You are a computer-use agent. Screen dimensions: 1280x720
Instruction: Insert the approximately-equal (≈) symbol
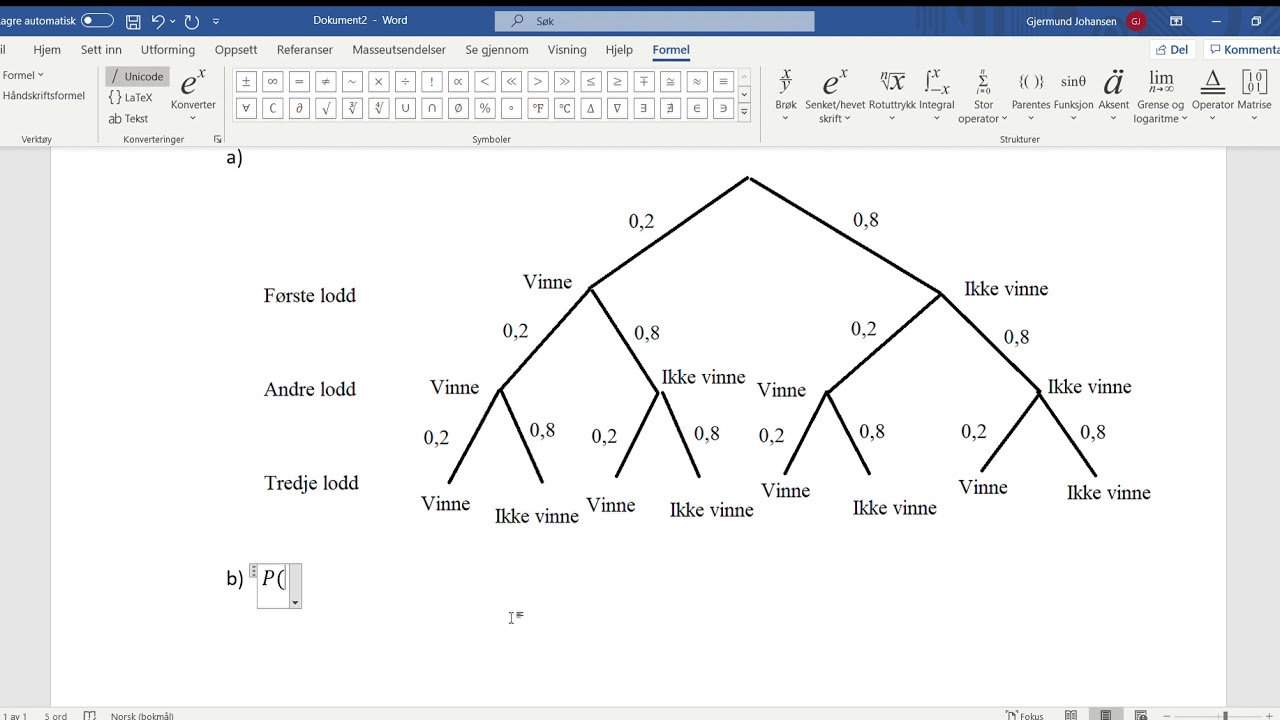tap(697, 82)
